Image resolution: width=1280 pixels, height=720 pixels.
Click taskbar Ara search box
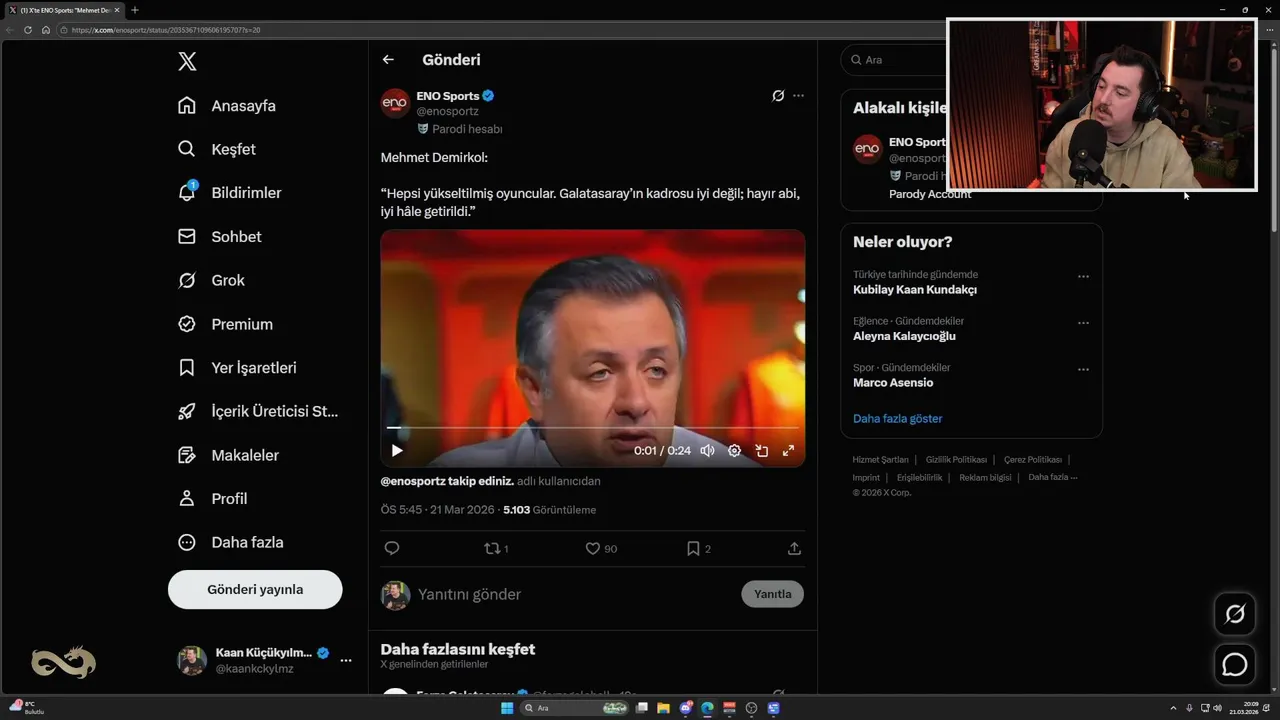tap(575, 708)
